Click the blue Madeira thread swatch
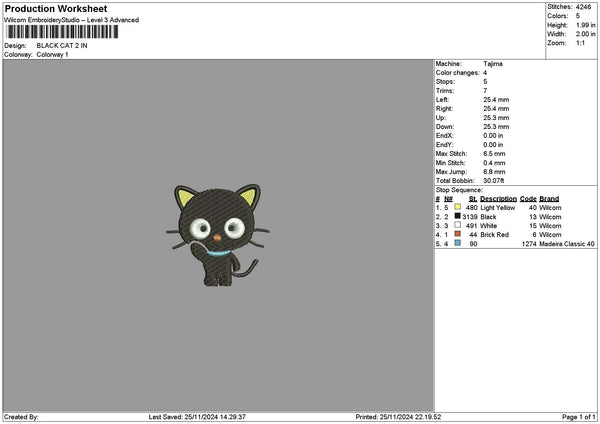The image size is (600, 424). [x=457, y=243]
